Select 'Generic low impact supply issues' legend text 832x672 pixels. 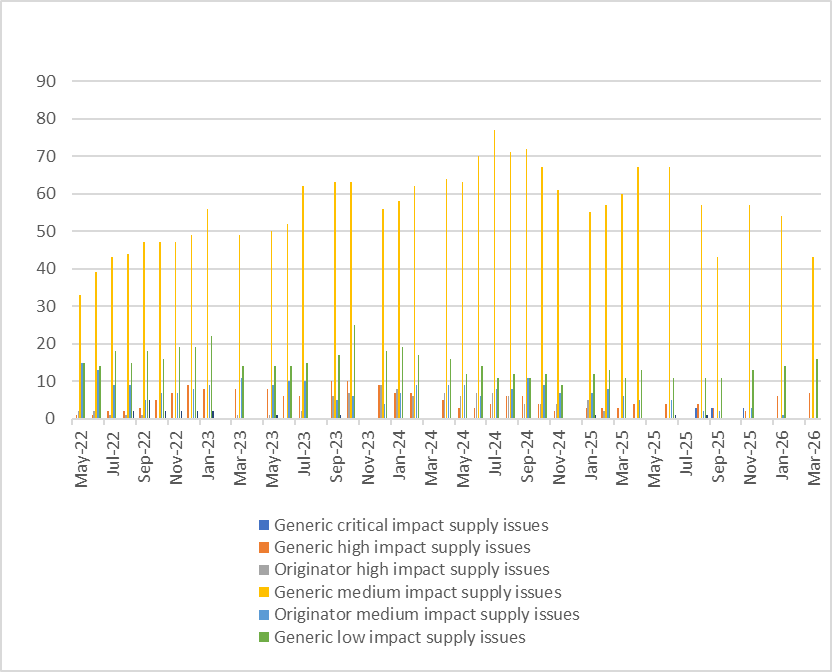(399, 638)
